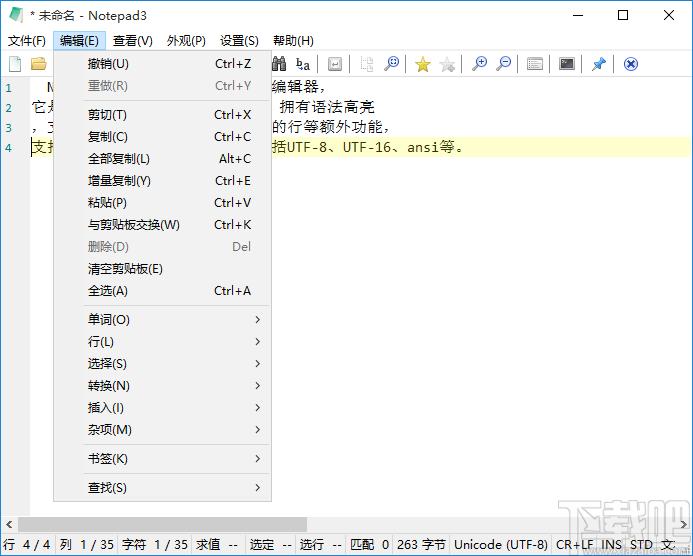Click the '列 1 / 35' status bar field
Screen dimensions: 693x556
[x=87, y=545]
